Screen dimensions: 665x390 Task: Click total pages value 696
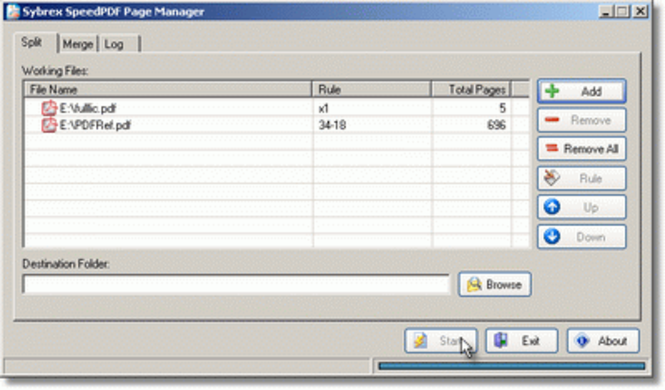tap(496, 125)
